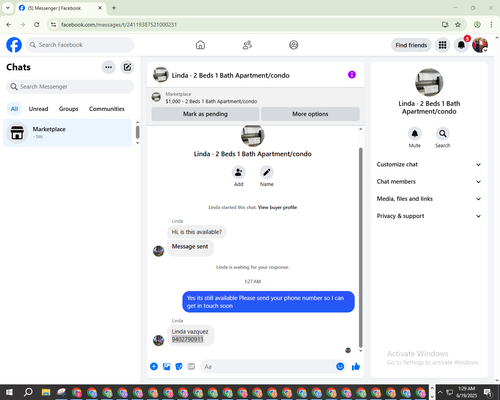500x400 pixels.
Task: Select the Messenger browser tab
Action: click(x=60, y=8)
